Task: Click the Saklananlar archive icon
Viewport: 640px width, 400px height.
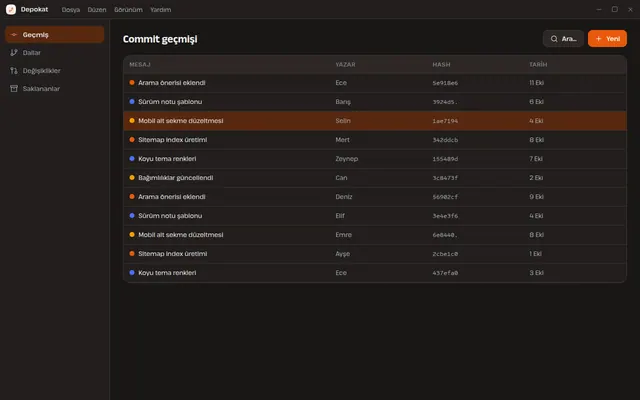Action: pos(14,89)
